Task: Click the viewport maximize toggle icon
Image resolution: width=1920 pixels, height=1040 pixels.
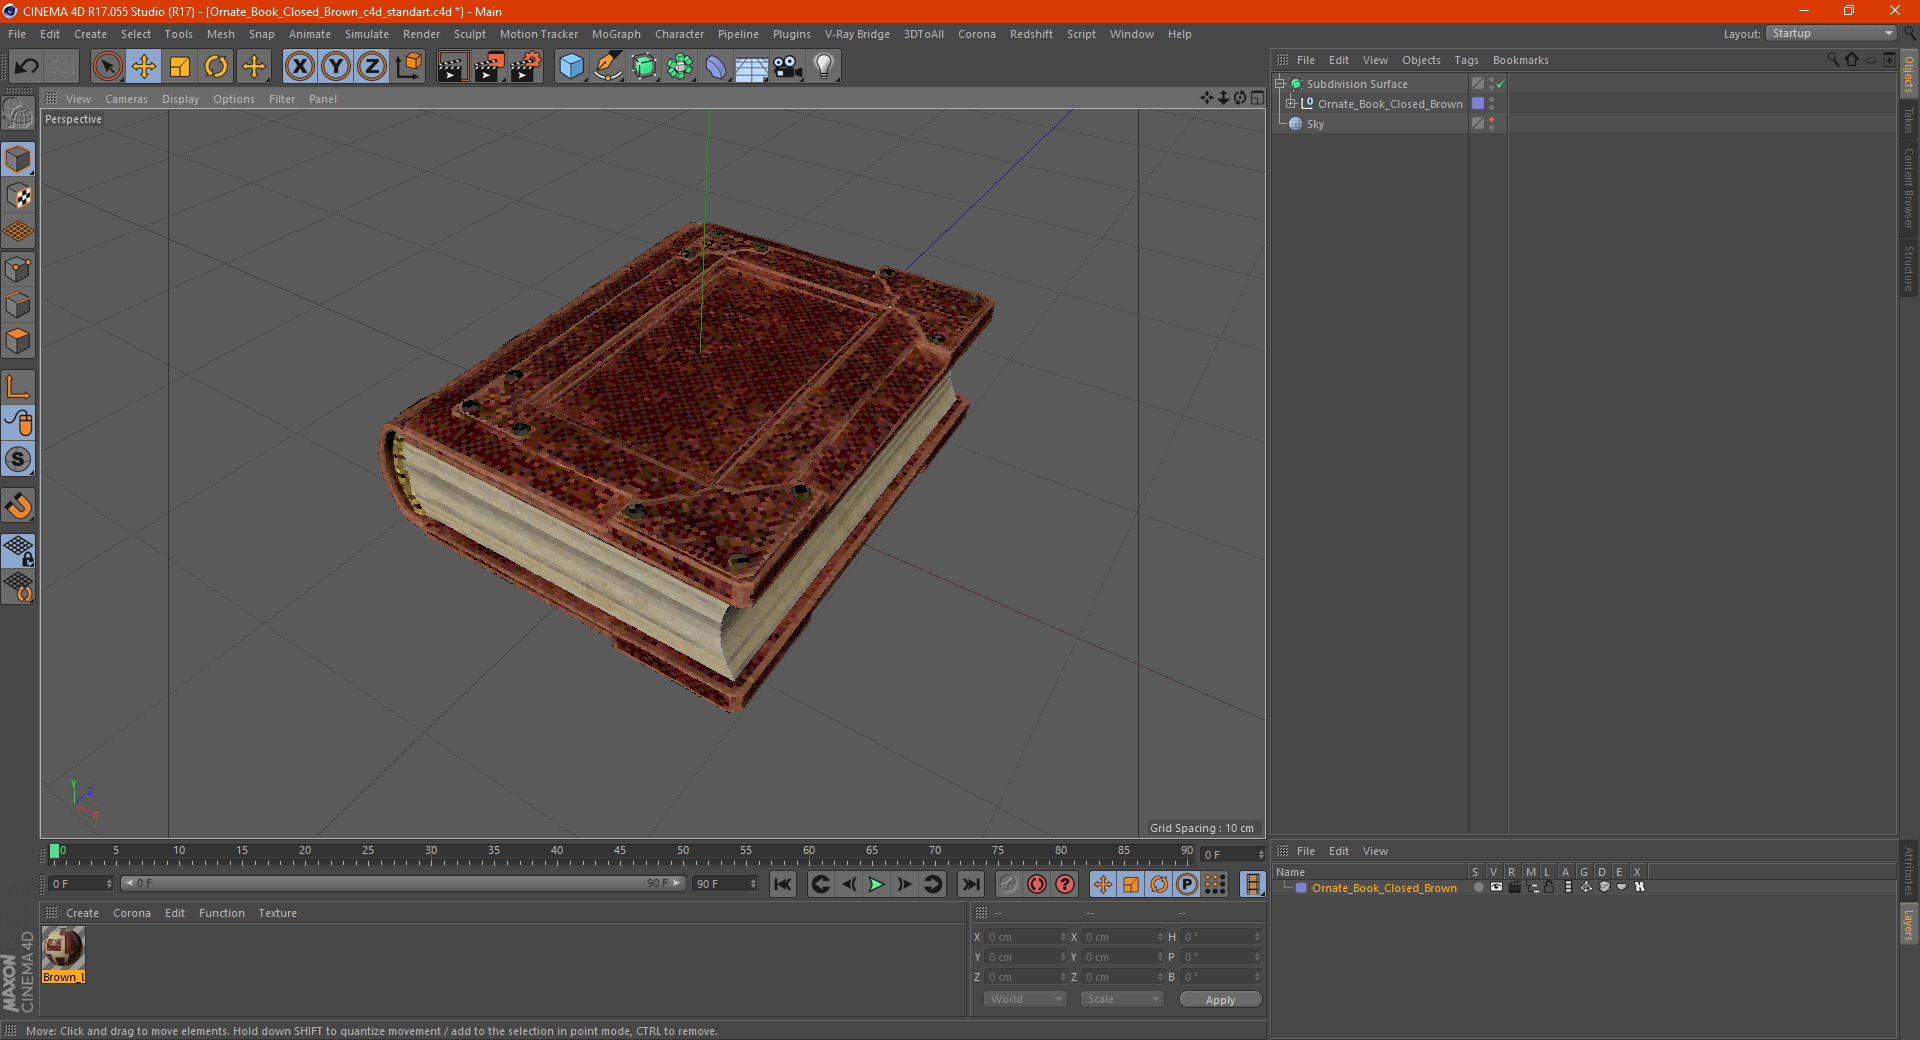Action: tap(1257, 98)
